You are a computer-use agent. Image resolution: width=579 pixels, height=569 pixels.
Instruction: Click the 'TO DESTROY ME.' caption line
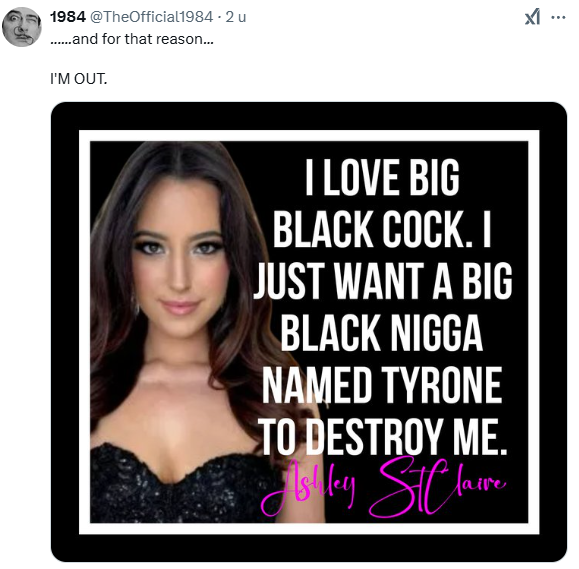[x=383, y=437]
